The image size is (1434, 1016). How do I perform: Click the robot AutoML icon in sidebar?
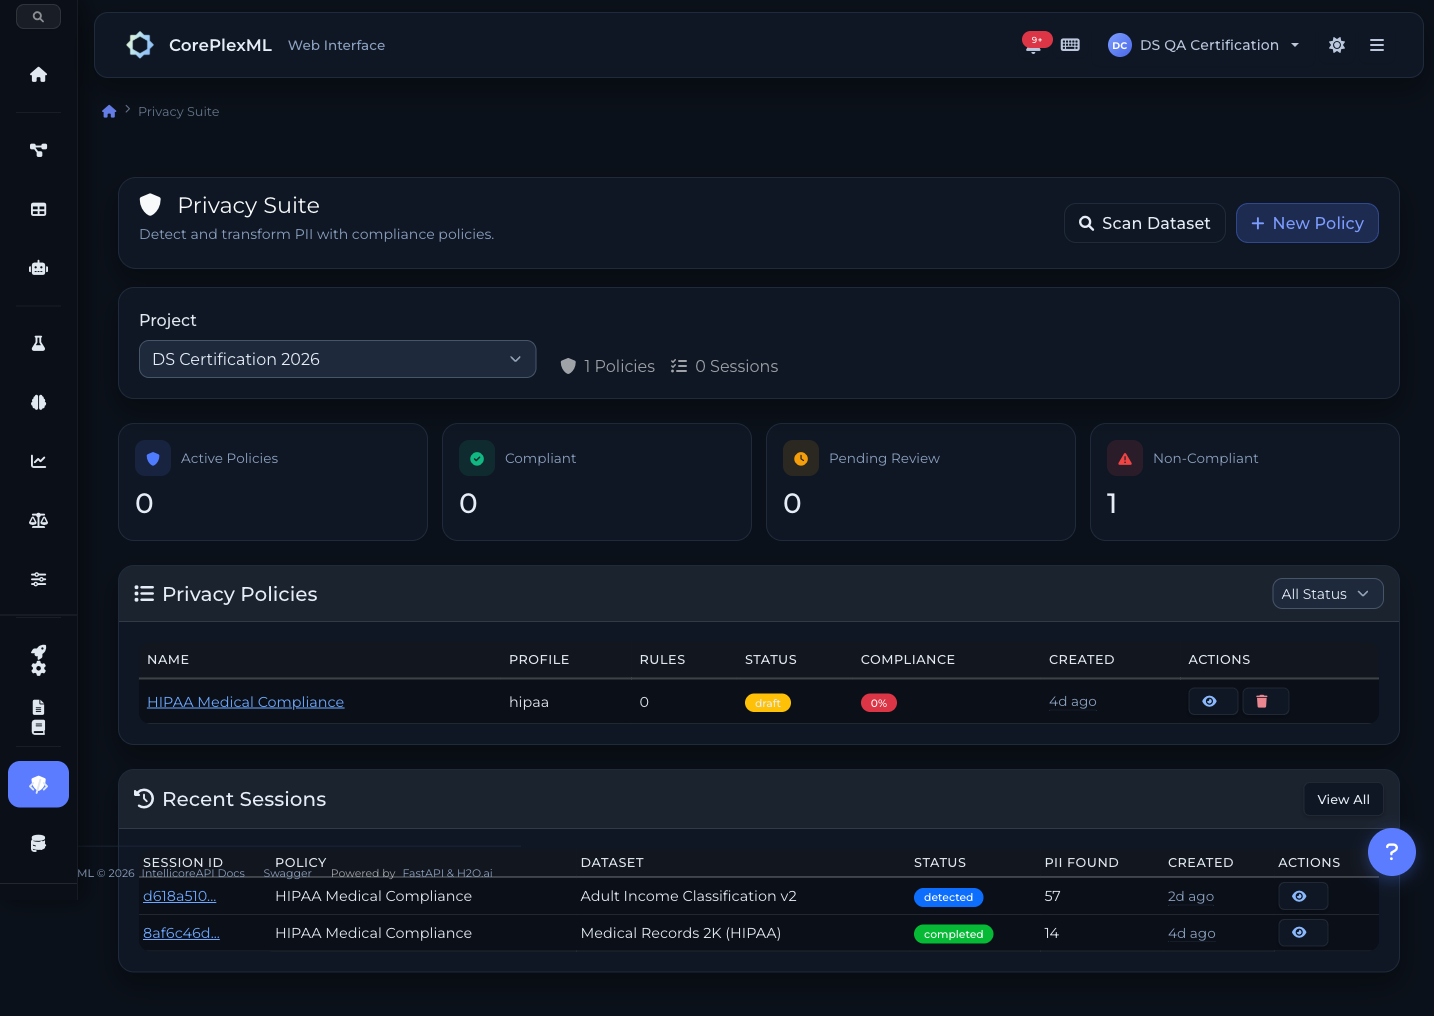coord(38,267)
